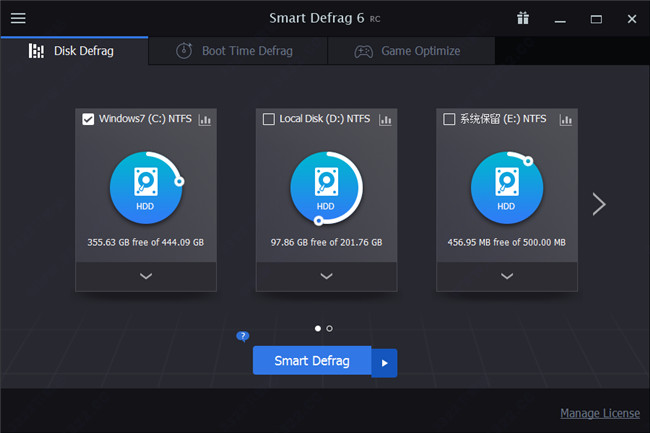Viewport: 650px width, 433px height.
Task: Switch to Game Optimize tab
Action: coord(408,51)
